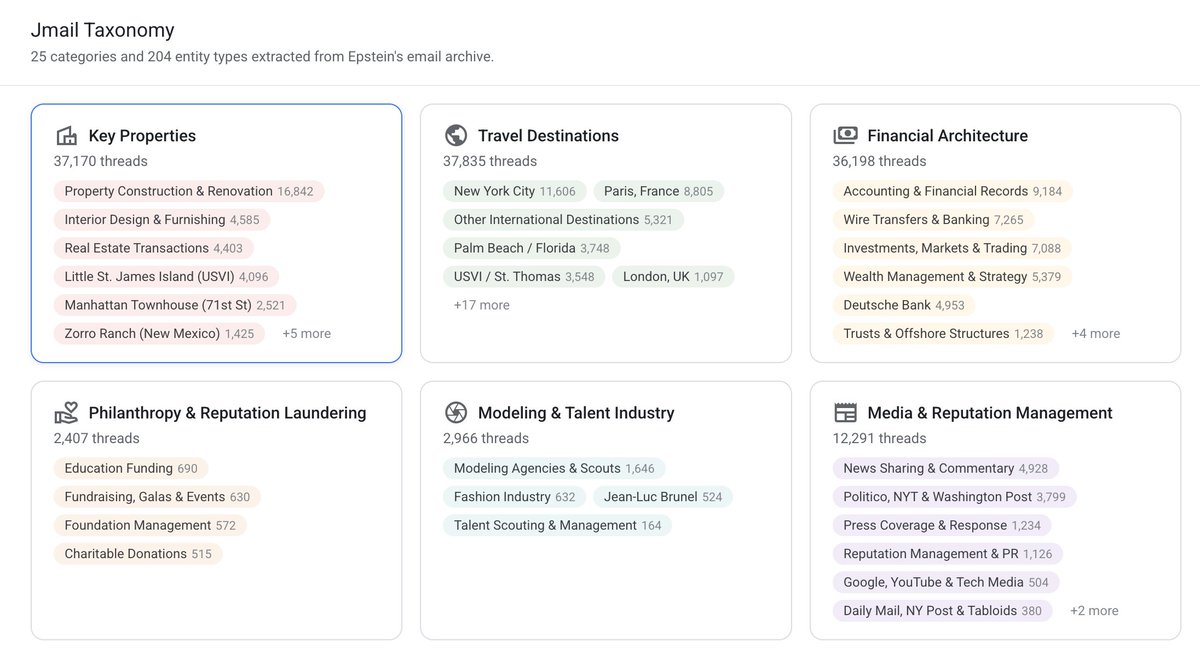Click the Philanthropy hands icon

coord(67,411)
